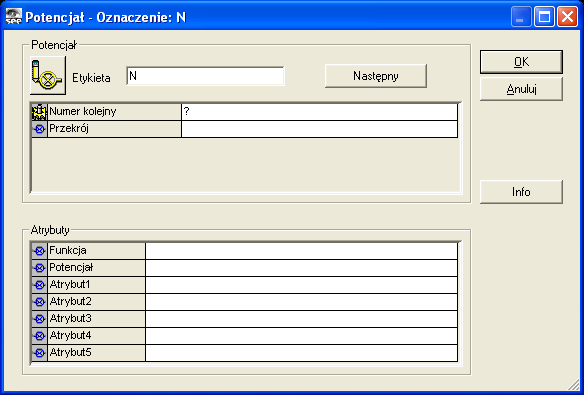This screenshot has height=395, width=584.
Task: Close the Potencjał dialog window
Action: tap(567, 17)
